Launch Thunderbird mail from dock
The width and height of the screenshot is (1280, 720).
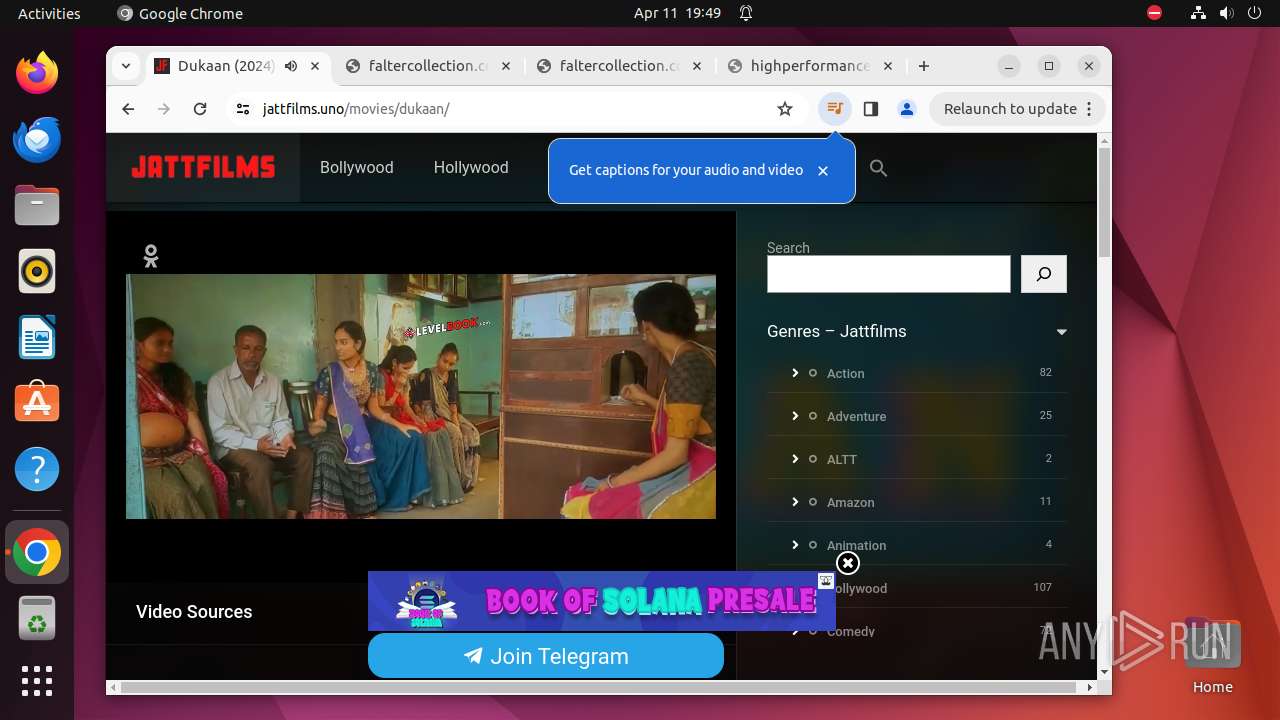click(x=37, y=139)
